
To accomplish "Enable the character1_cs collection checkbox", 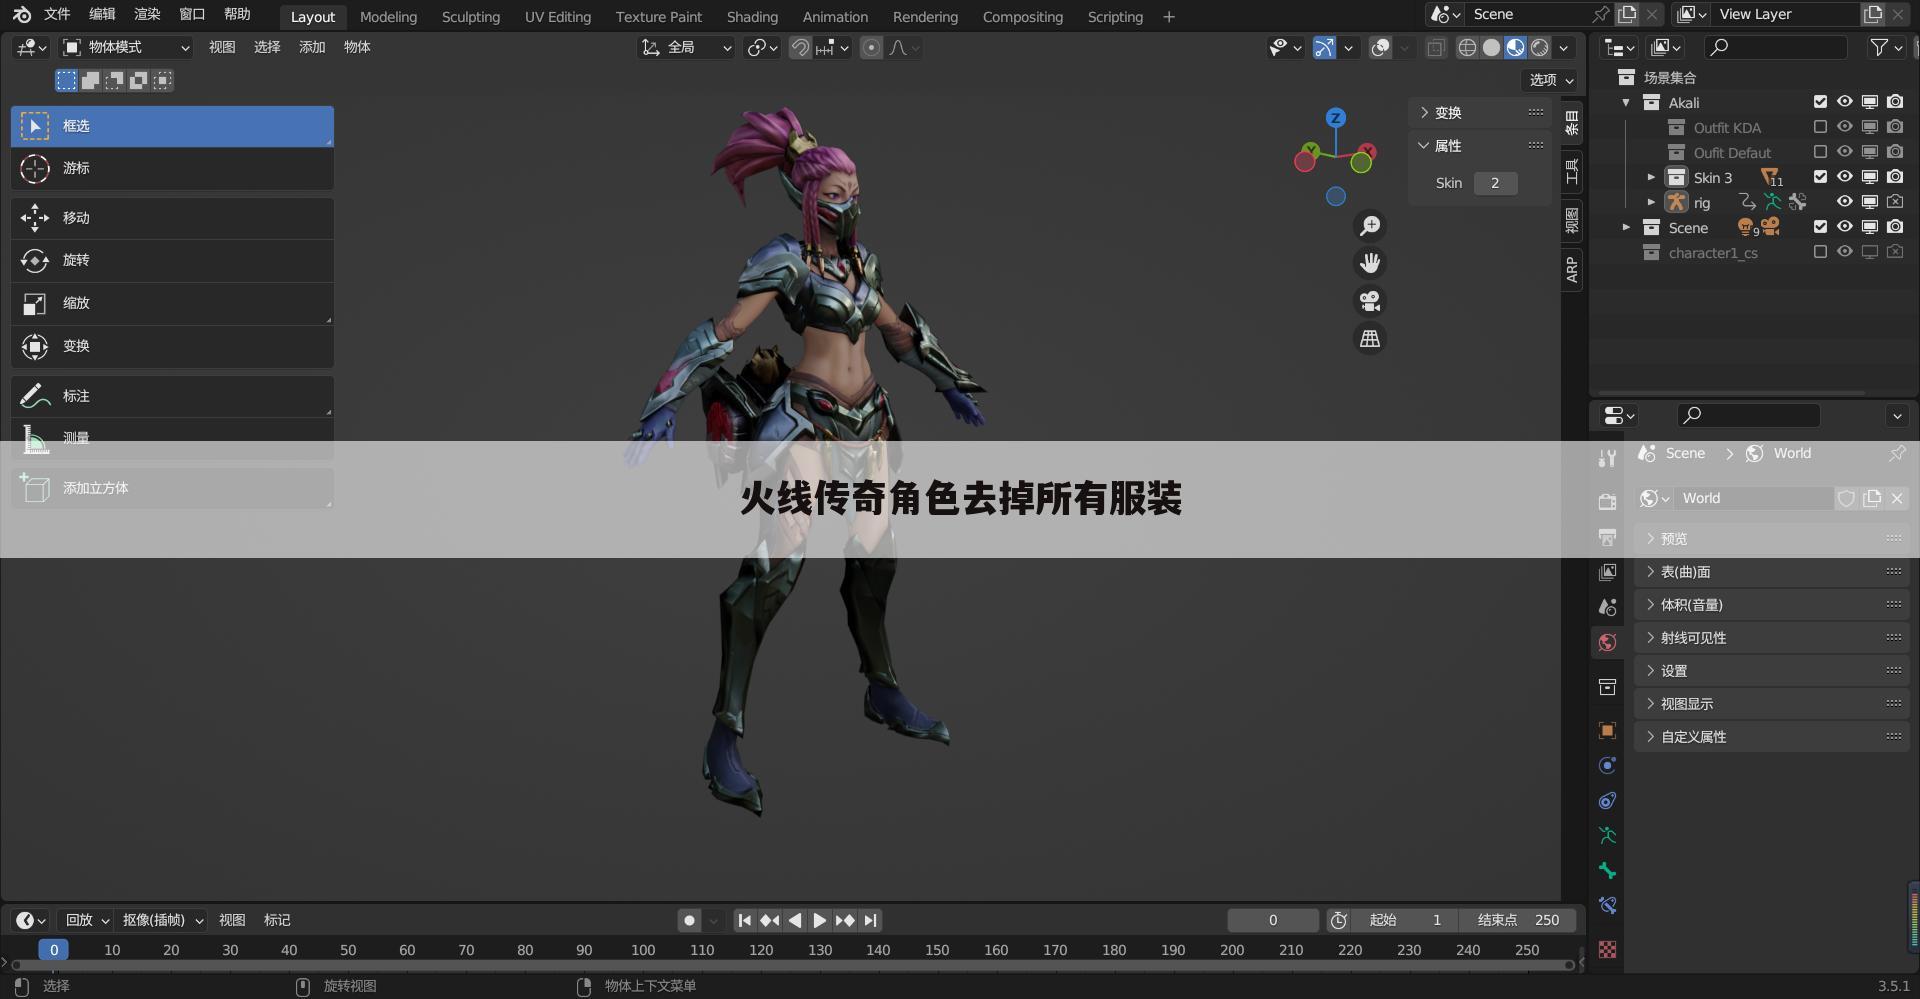I will coord(1820,252).
